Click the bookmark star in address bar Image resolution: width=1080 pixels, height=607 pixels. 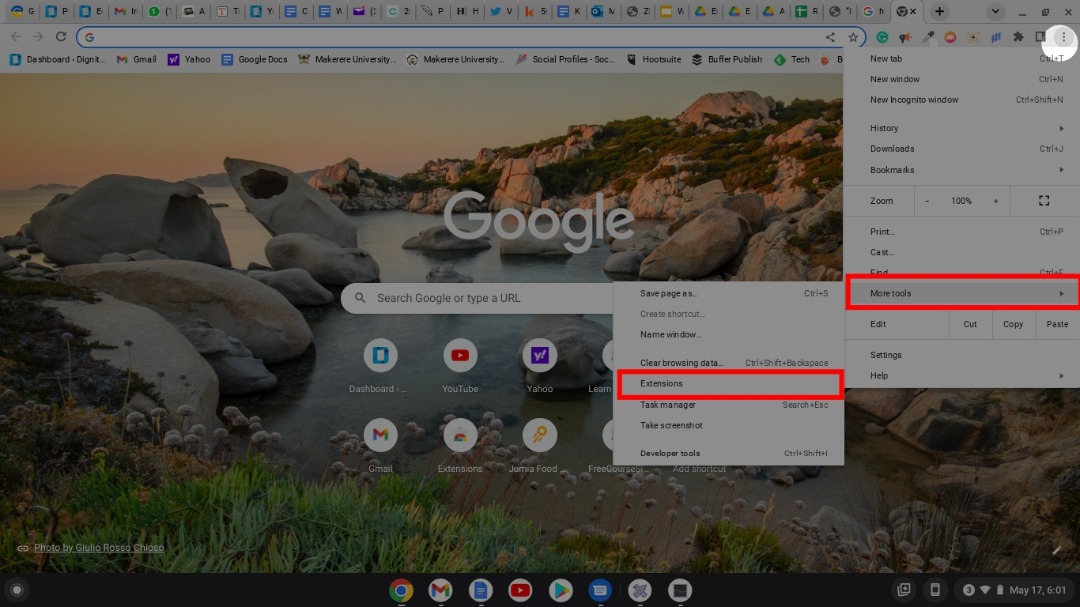[853, 37]
